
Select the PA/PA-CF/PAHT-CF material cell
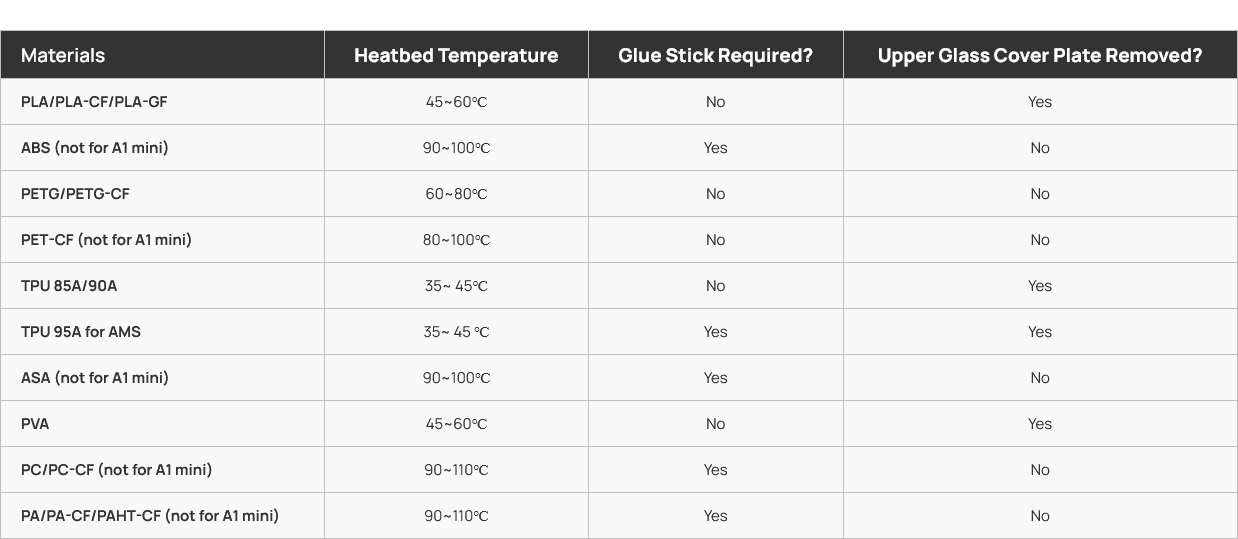[x=150, y=516]
